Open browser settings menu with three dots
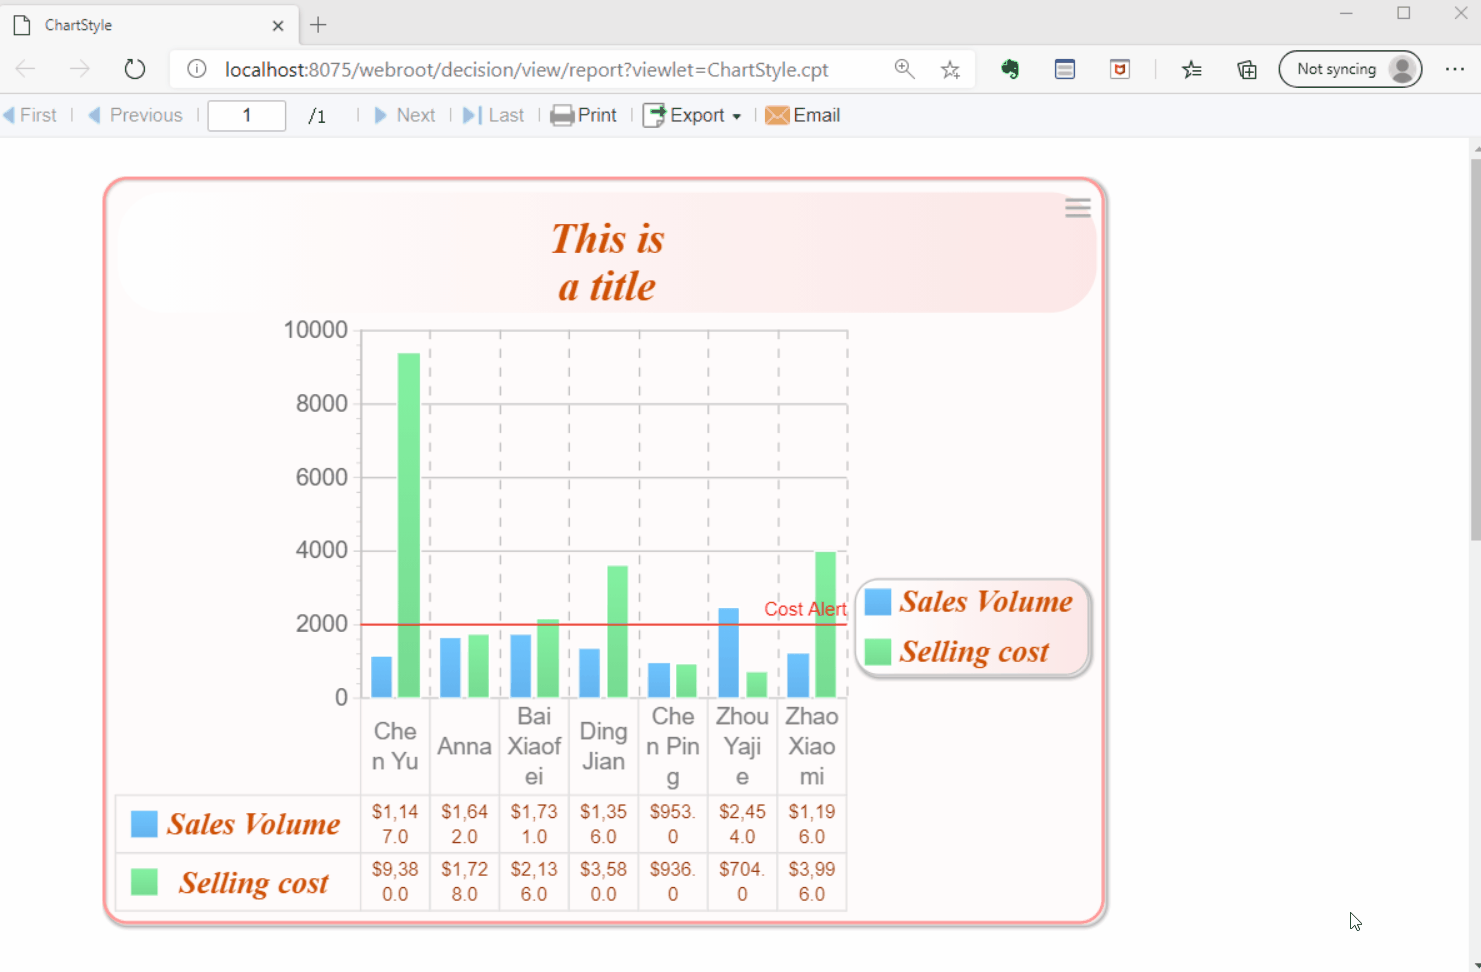The width and height of the screenshot is (1481, 972). (1455, 69)
